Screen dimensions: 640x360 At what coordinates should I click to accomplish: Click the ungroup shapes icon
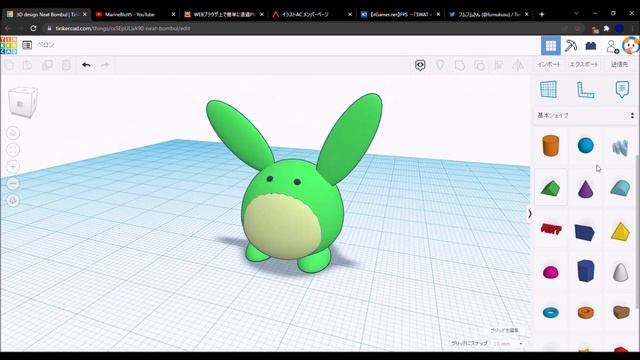[x=479, y=65]
